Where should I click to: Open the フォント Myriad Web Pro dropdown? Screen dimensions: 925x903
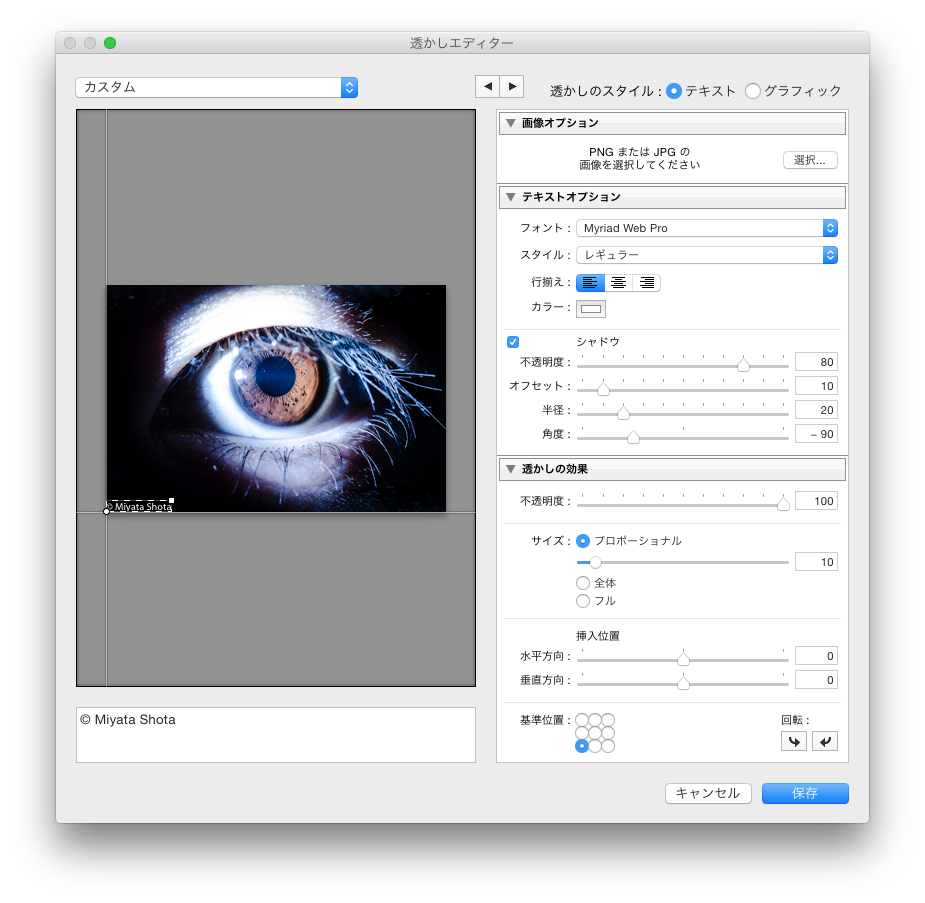click(707, 228)
